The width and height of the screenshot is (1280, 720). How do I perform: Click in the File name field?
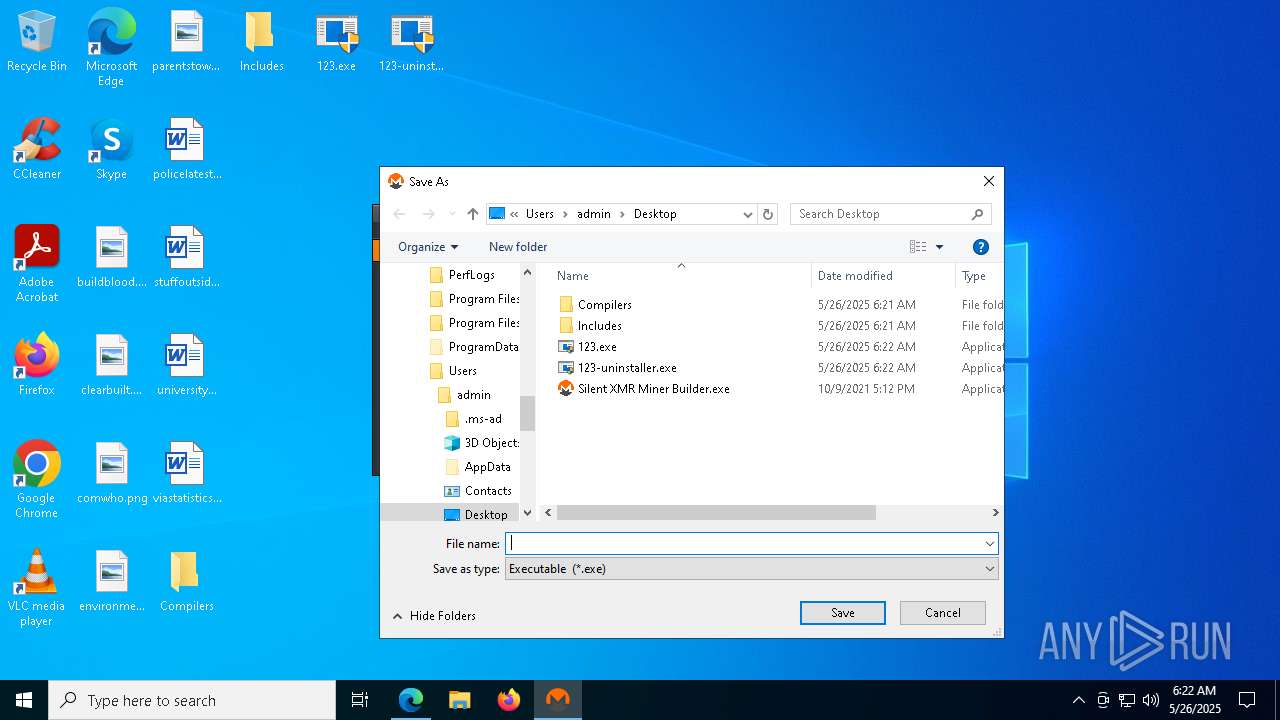point(744,544)
